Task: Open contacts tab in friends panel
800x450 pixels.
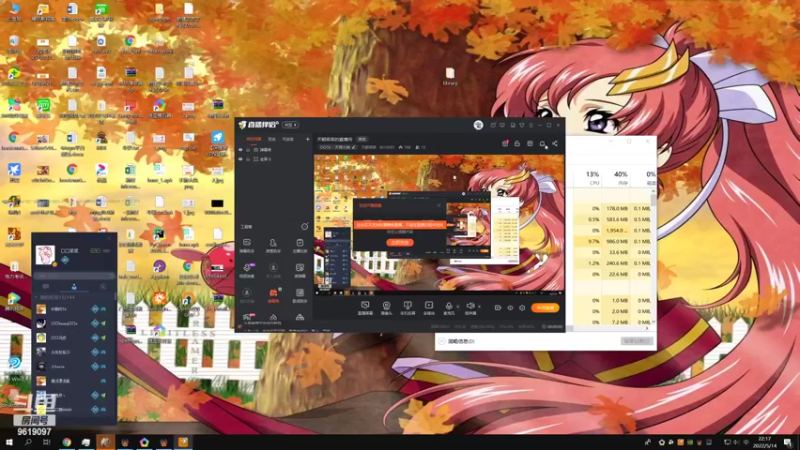Action: point(74,287)
